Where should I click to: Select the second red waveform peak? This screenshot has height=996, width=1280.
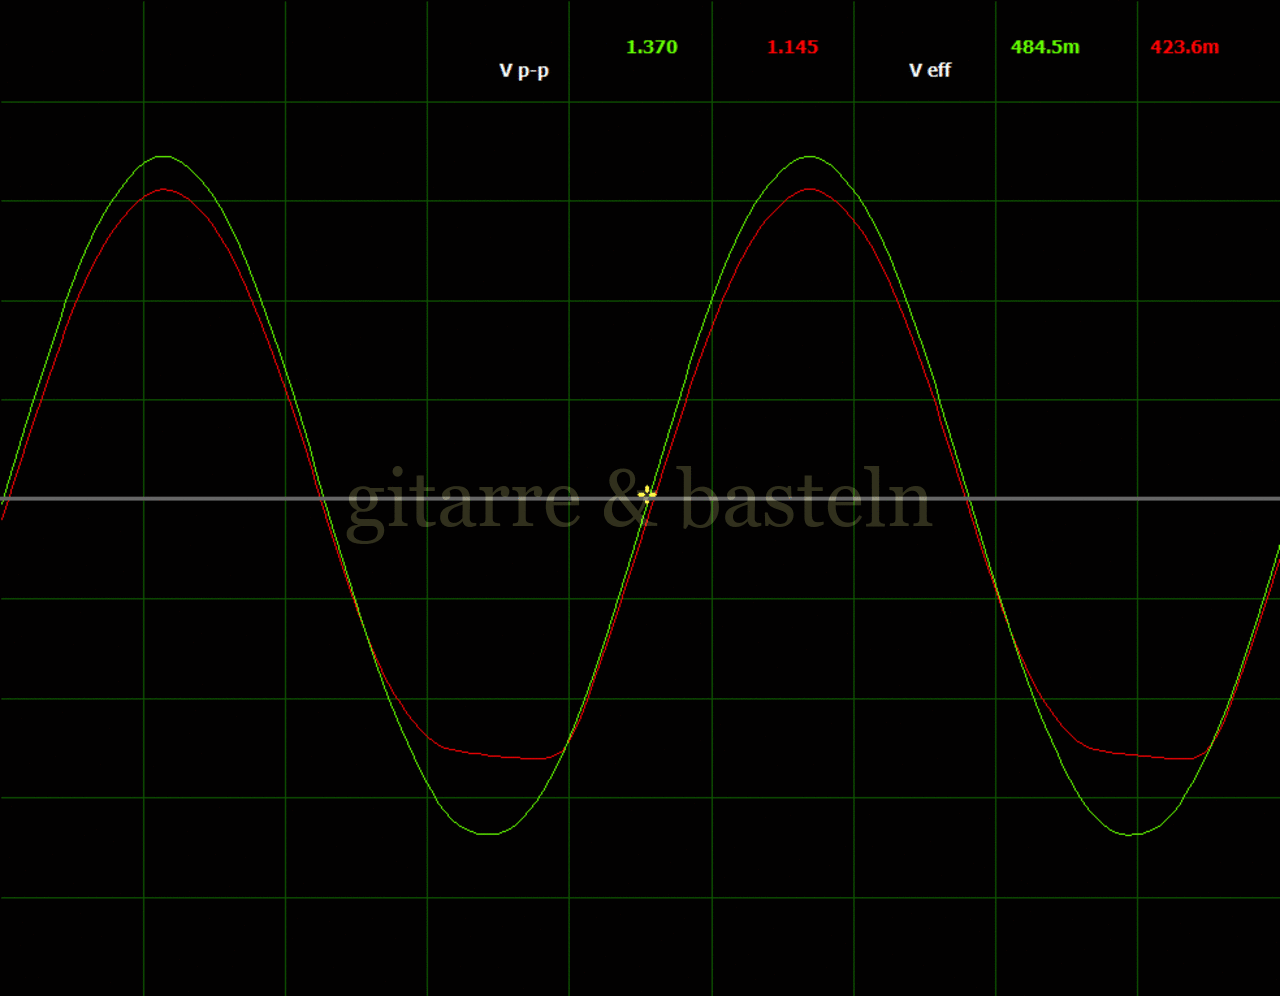click(x=809, y=189)
